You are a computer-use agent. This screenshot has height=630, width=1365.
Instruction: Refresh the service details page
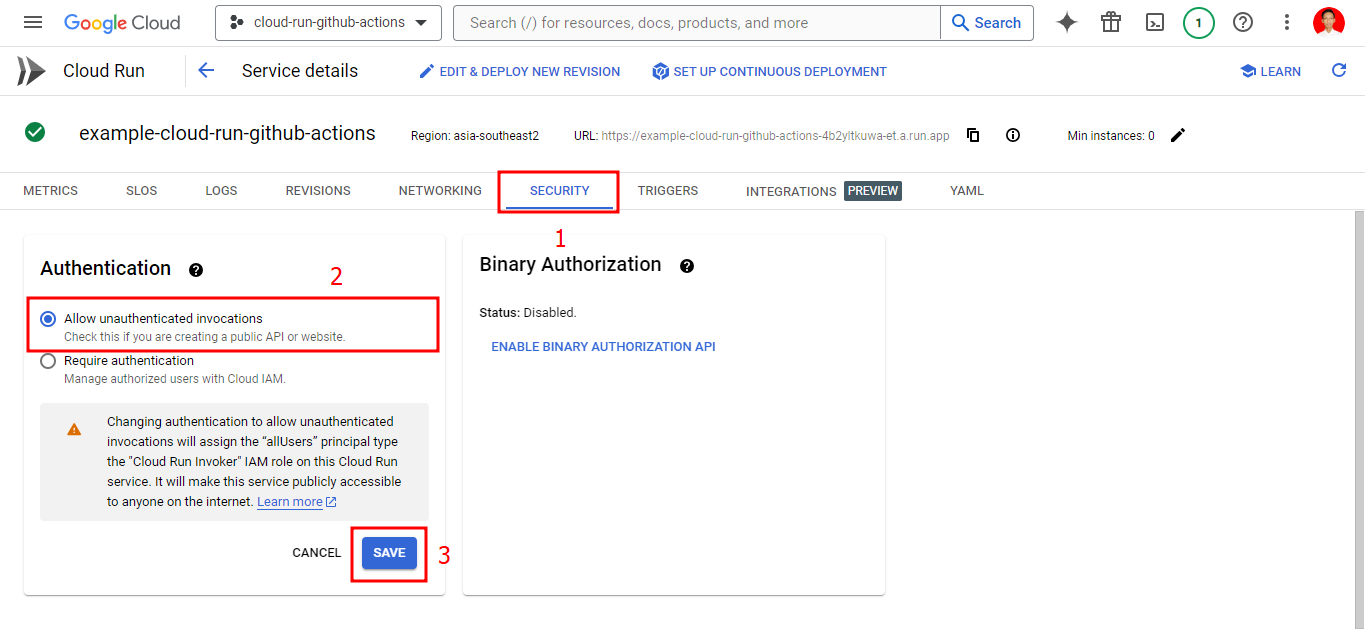pos(1339,71)
